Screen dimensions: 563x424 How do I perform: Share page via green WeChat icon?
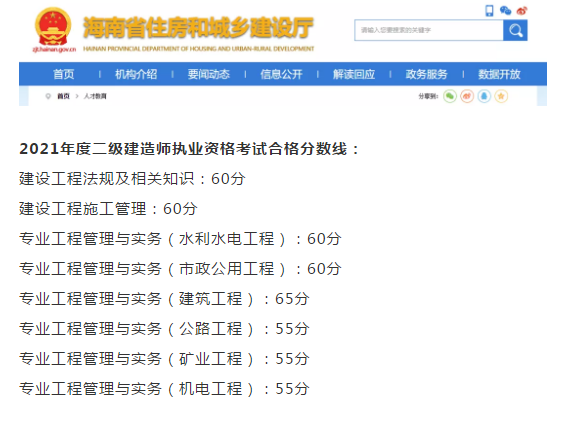(x=450, y=96)
